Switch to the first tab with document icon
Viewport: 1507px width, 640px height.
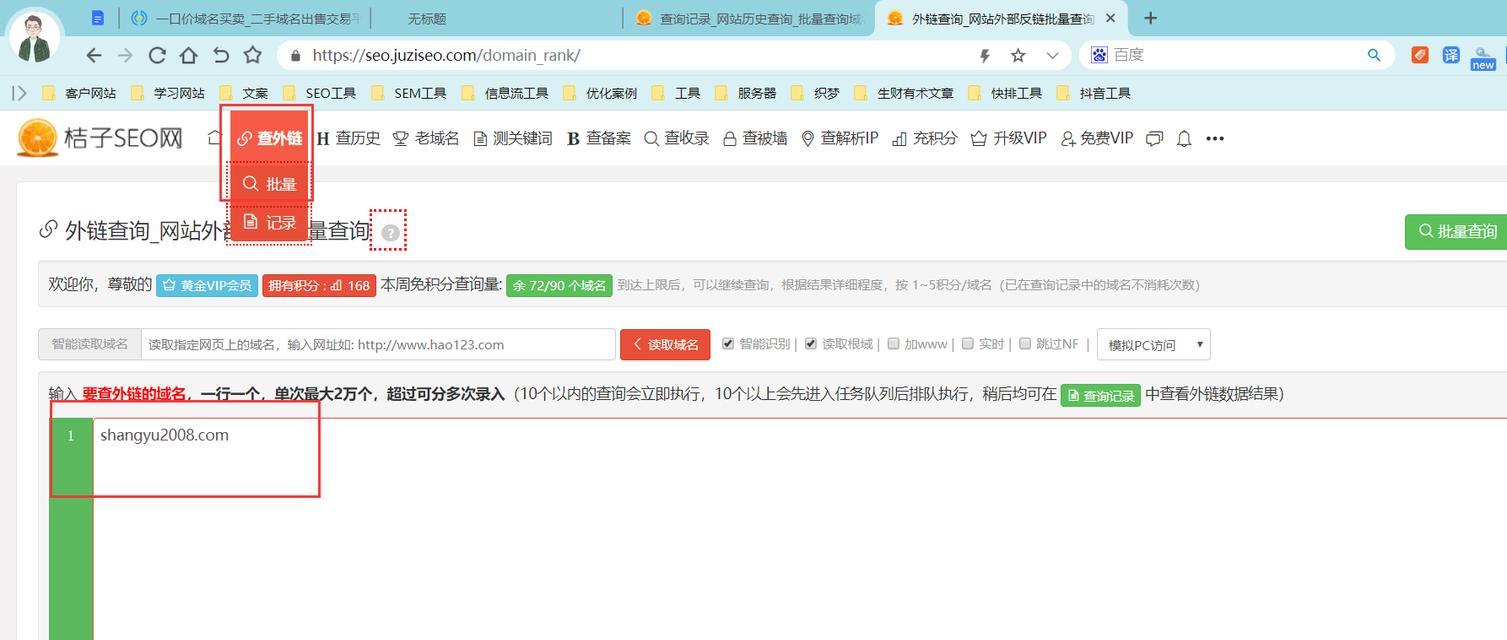[97, 18]
